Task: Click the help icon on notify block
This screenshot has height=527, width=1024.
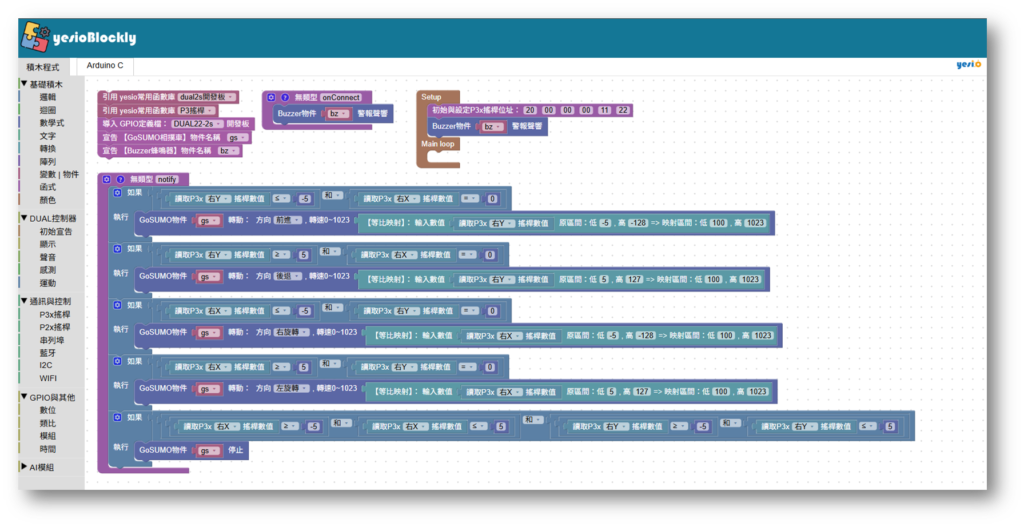Action: click(120, 179)
